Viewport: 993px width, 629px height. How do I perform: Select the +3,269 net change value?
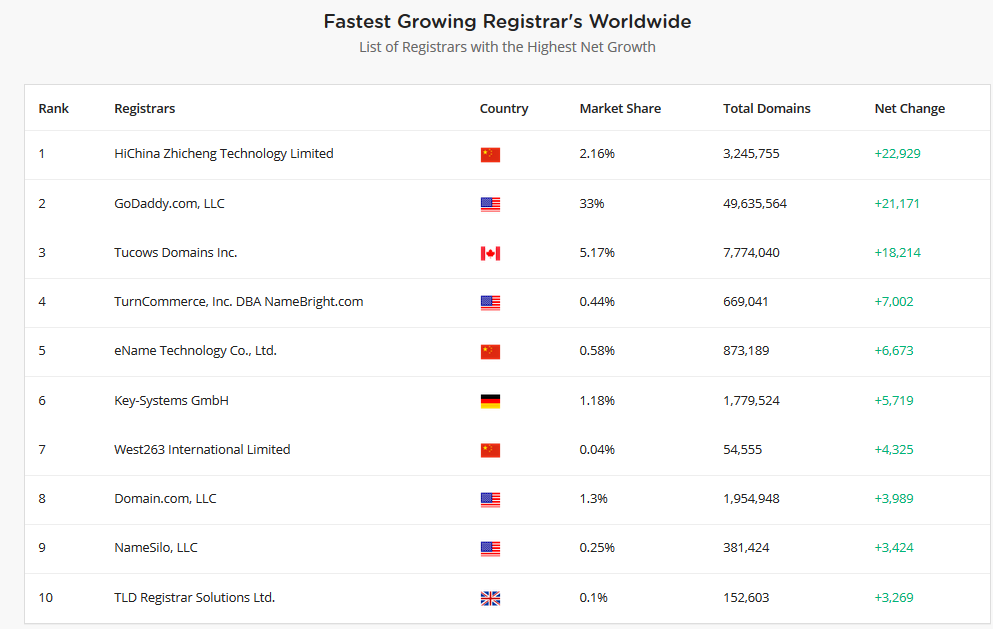point(894,597)
